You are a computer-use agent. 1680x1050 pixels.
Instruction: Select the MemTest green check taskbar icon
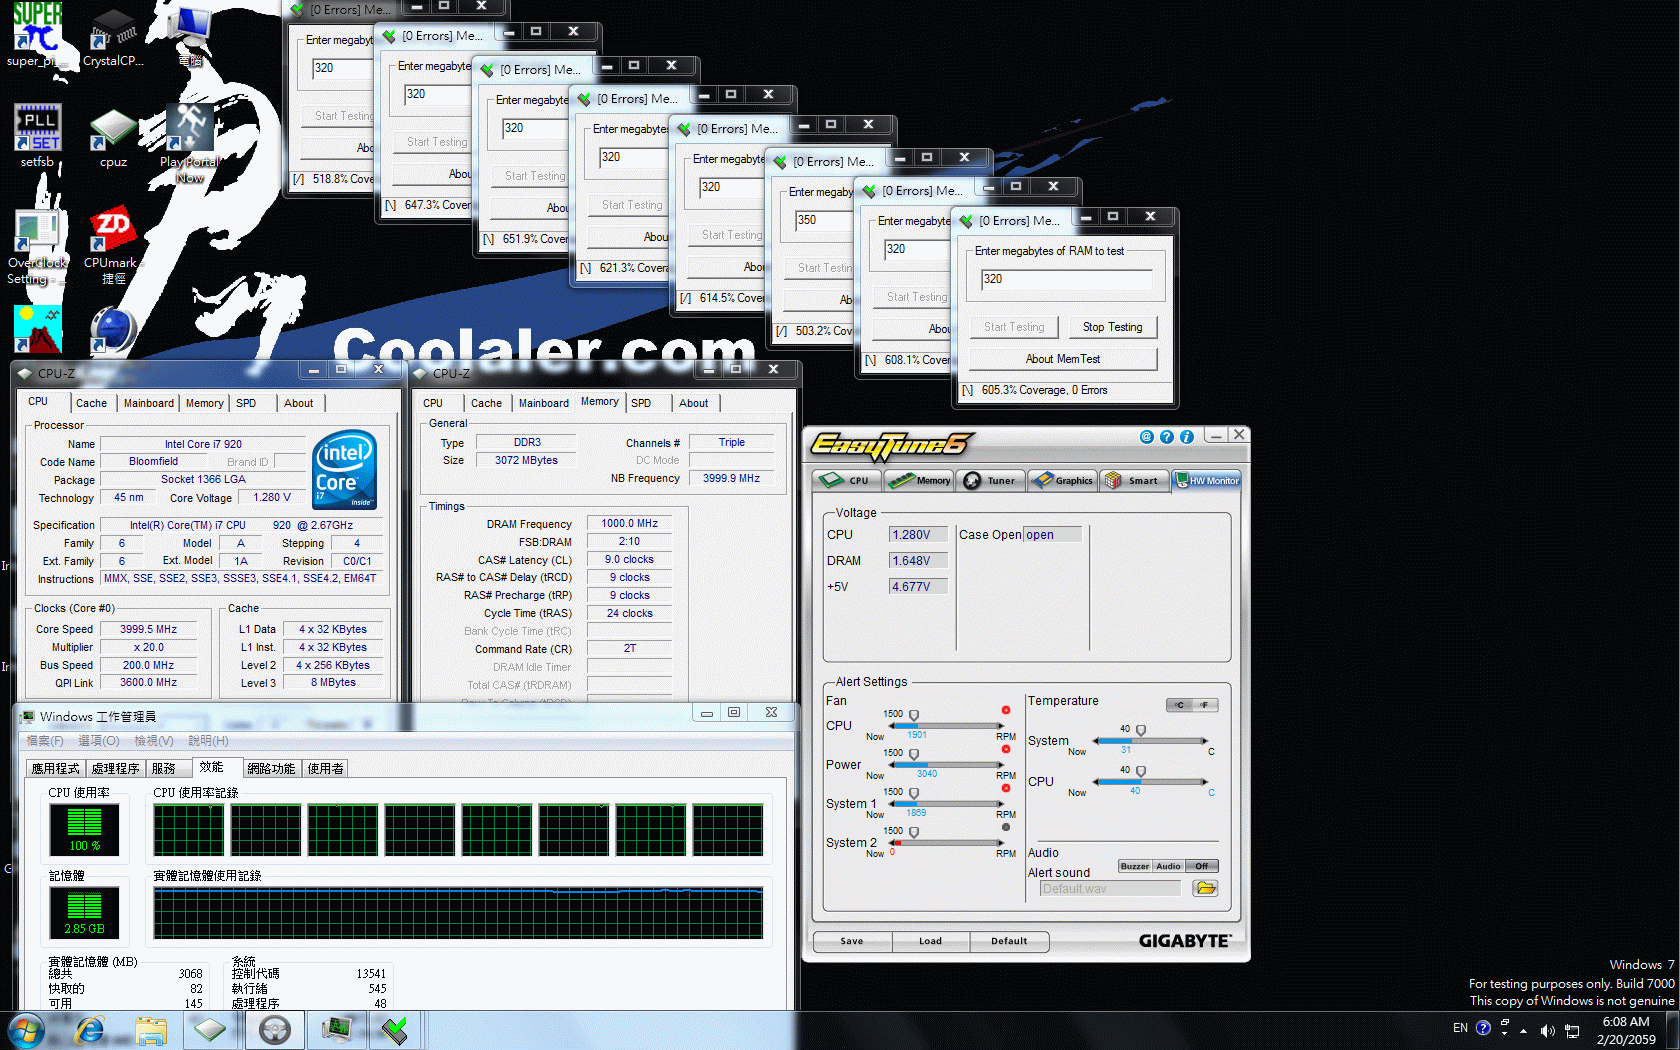click(396, 1030)
